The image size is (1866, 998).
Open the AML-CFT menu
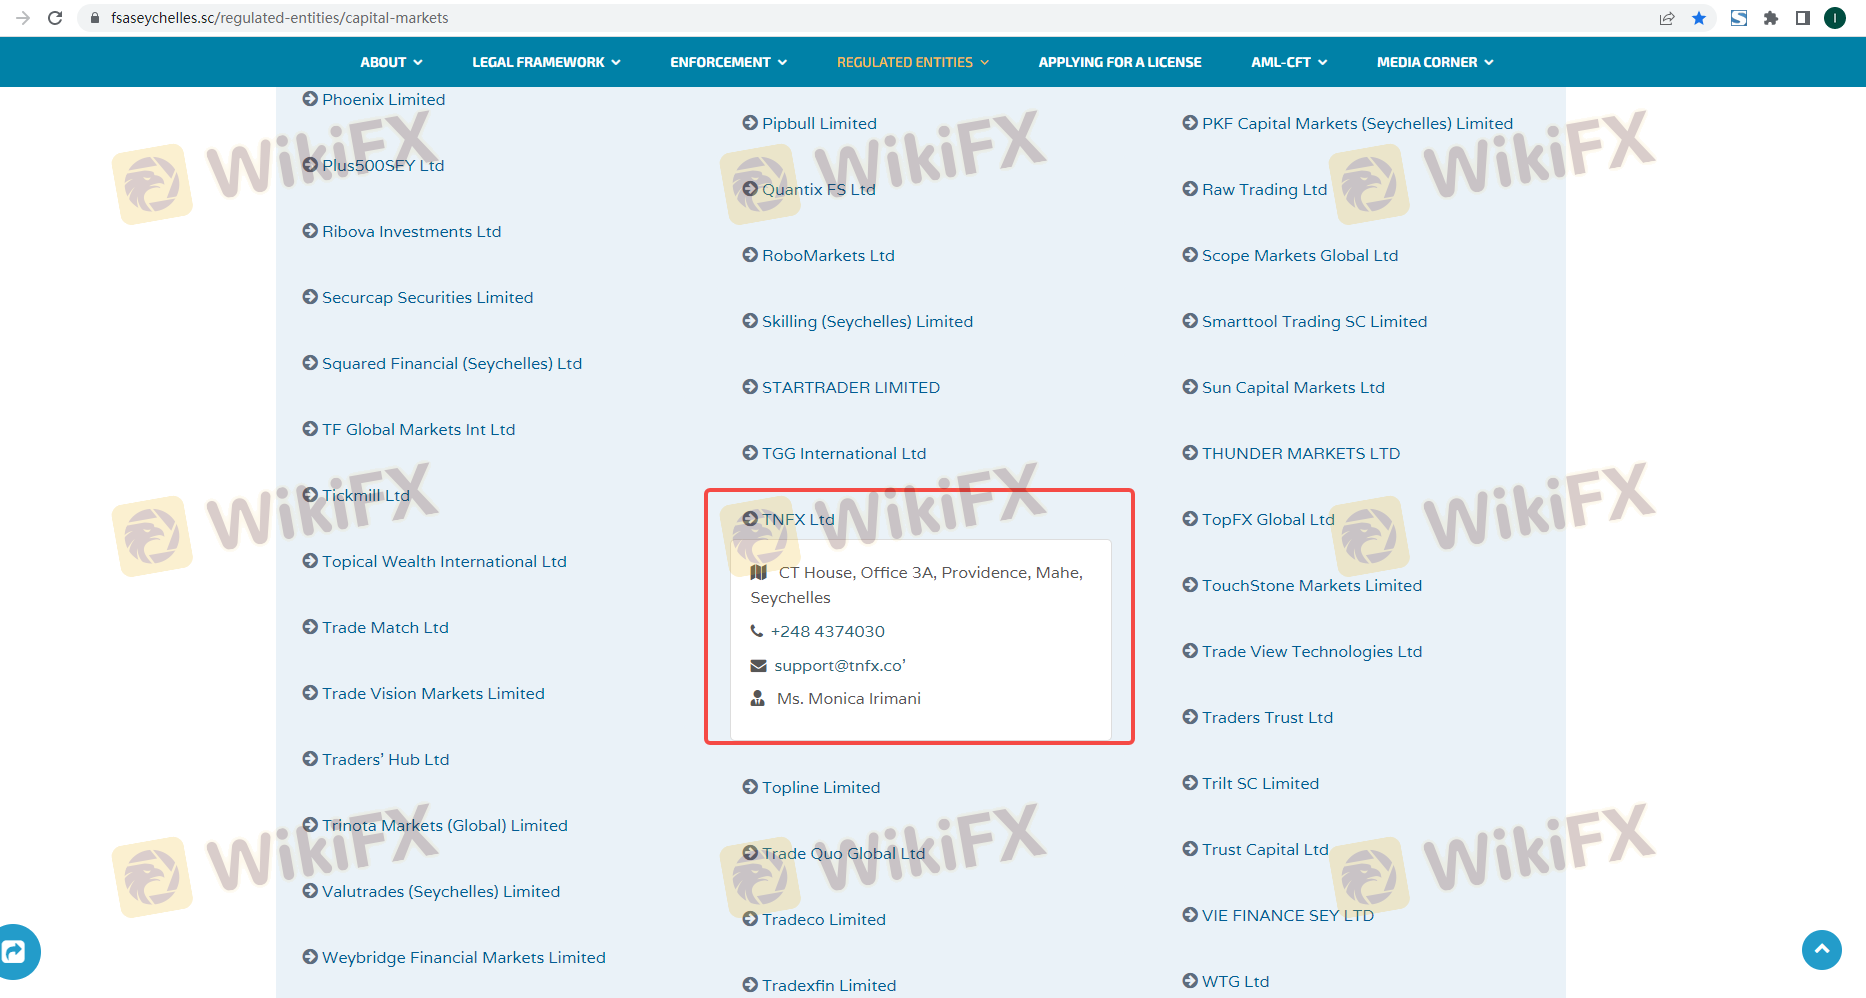point(1289,62)
